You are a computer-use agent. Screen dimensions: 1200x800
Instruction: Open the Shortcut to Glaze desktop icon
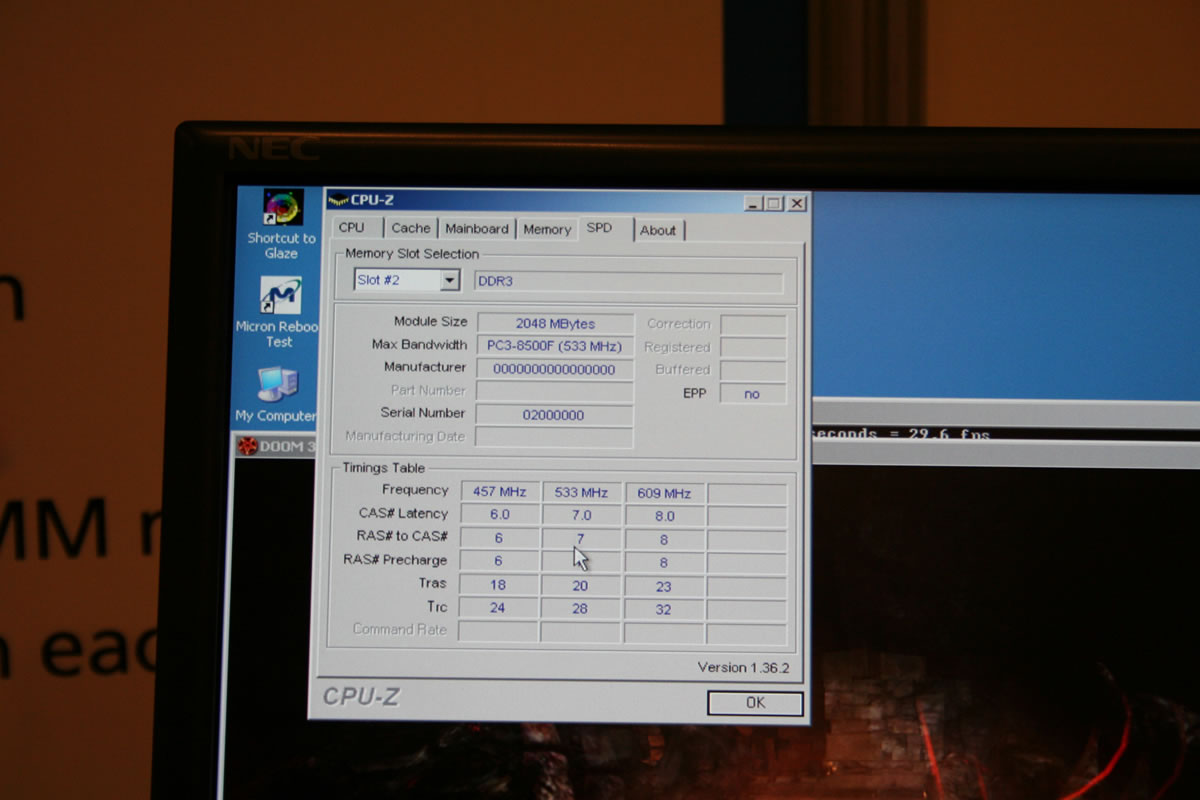282,224
